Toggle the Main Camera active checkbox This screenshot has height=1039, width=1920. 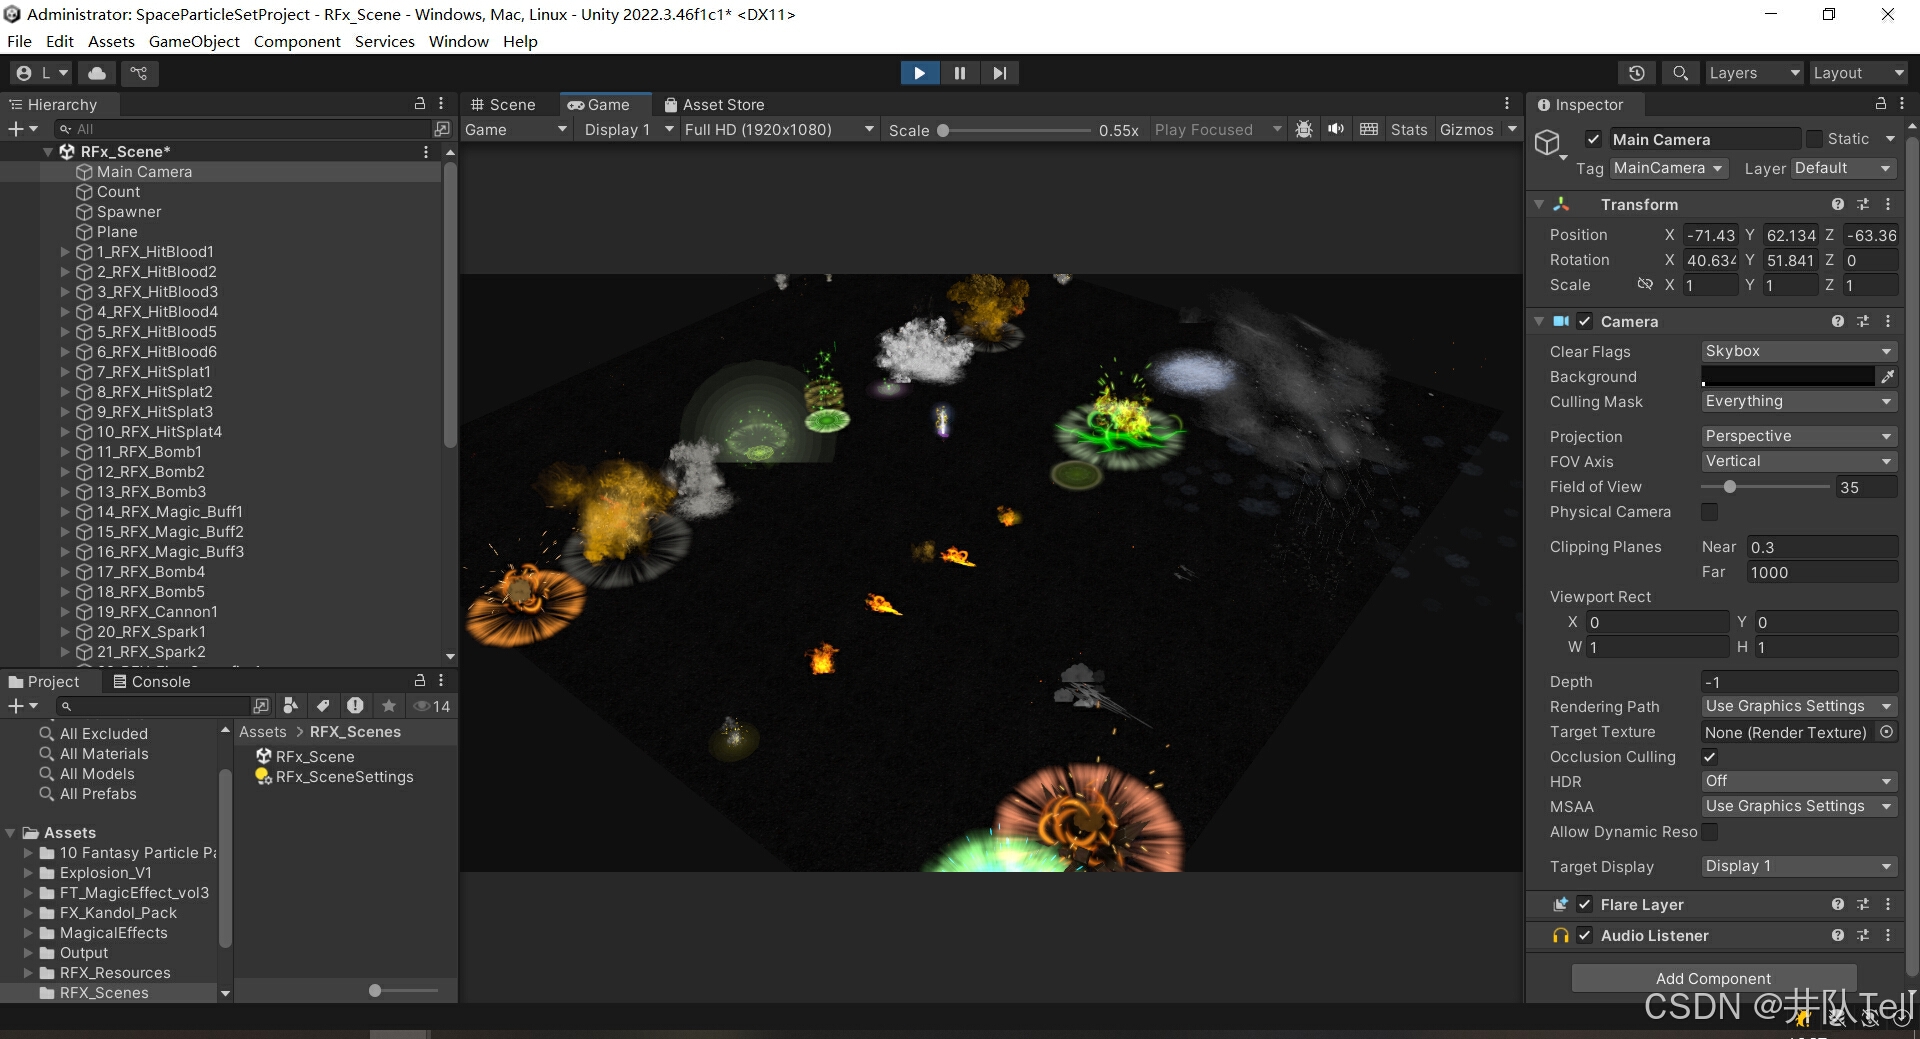coord(1594,139)
